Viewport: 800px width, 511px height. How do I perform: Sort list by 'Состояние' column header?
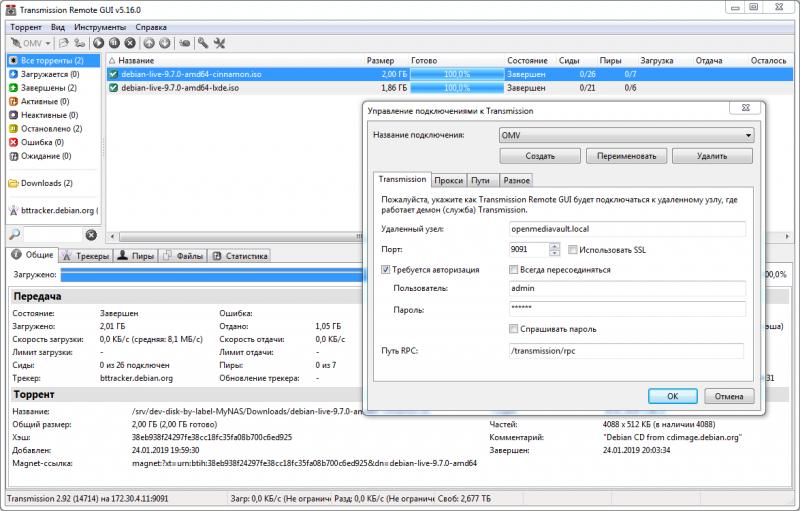[530, 61]
